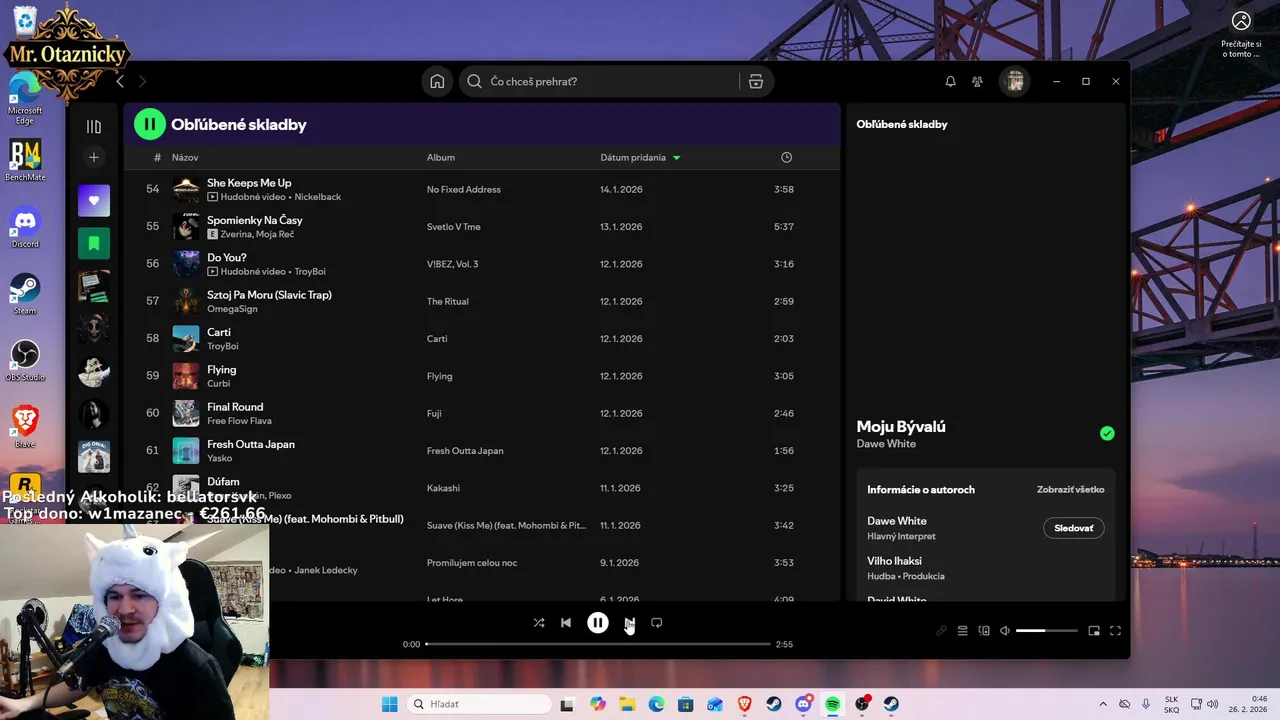Open the Discord desktop shortcut
The image size is (1280, 720).
tap(25, 228)
